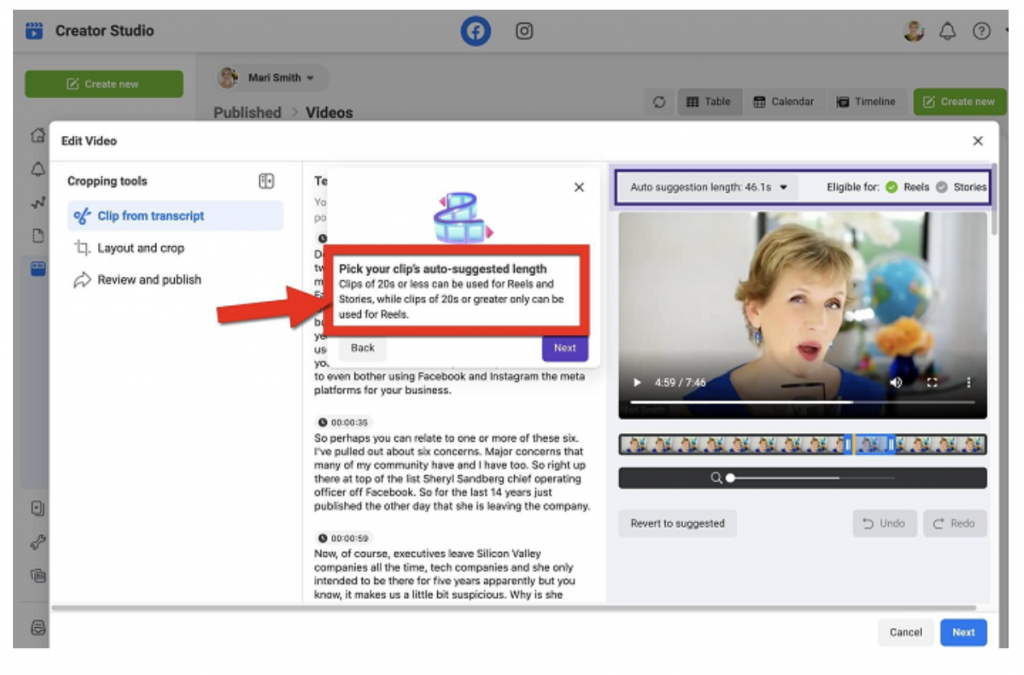
Task: Switch to Calendar view
Action: [784, 102]
